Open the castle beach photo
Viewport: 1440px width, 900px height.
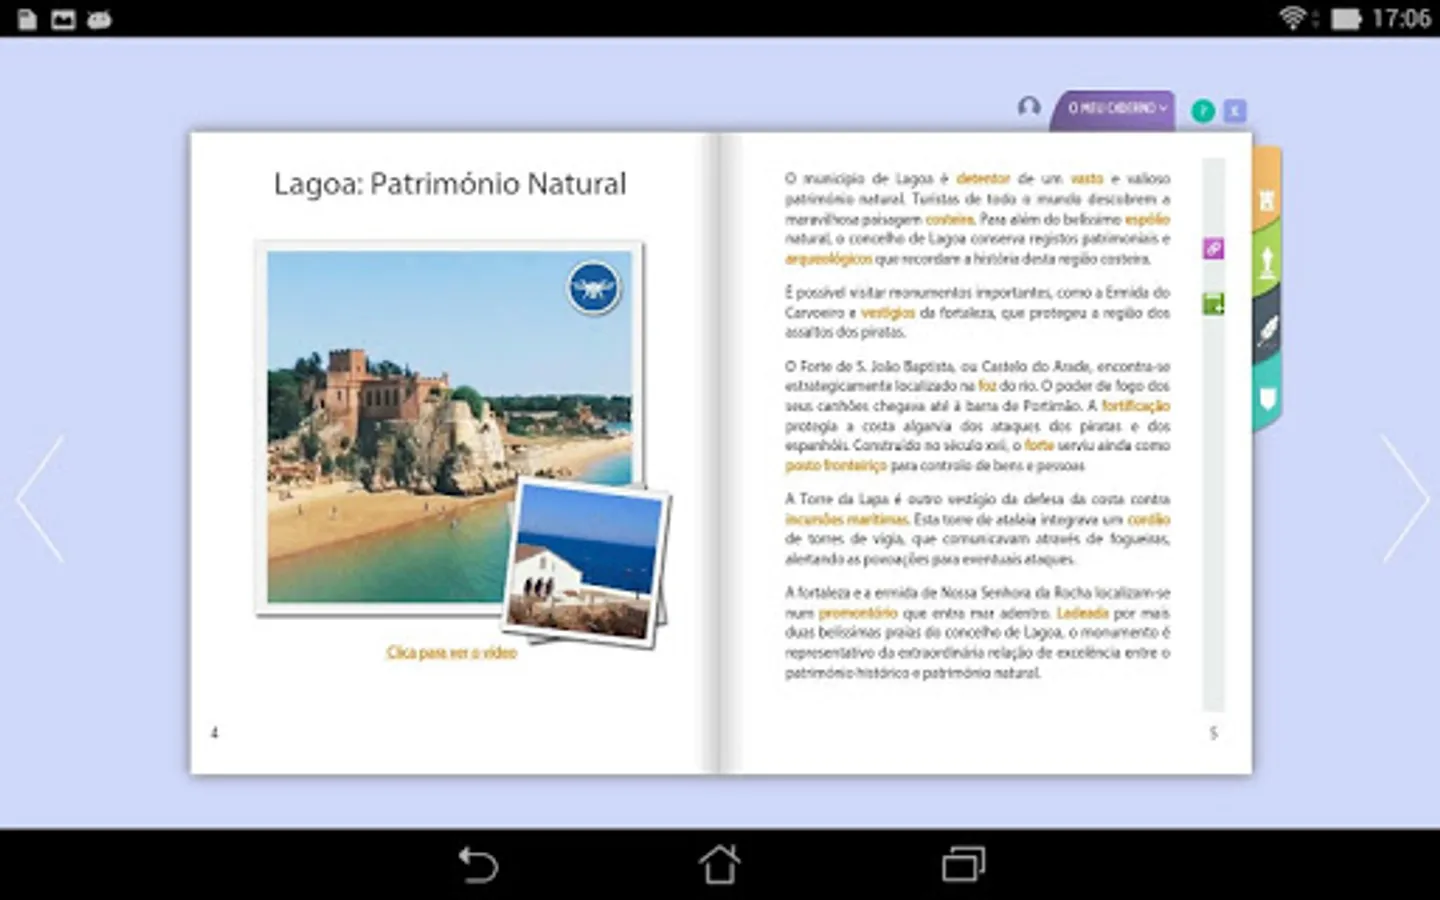[449, 427]
